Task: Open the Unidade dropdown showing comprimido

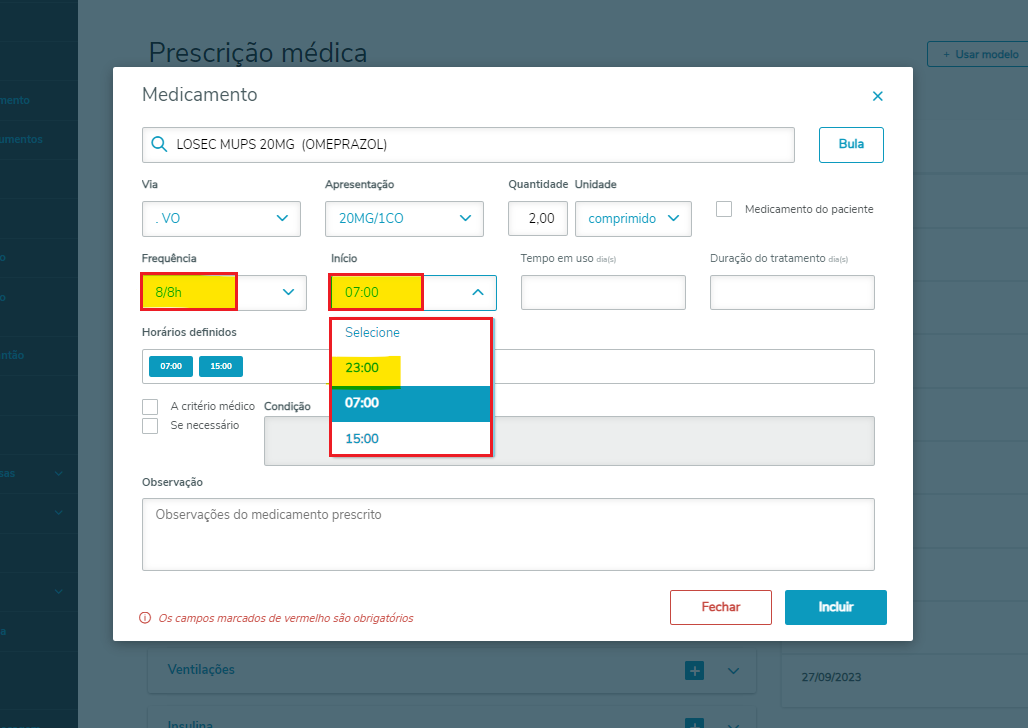Action: 633,218
